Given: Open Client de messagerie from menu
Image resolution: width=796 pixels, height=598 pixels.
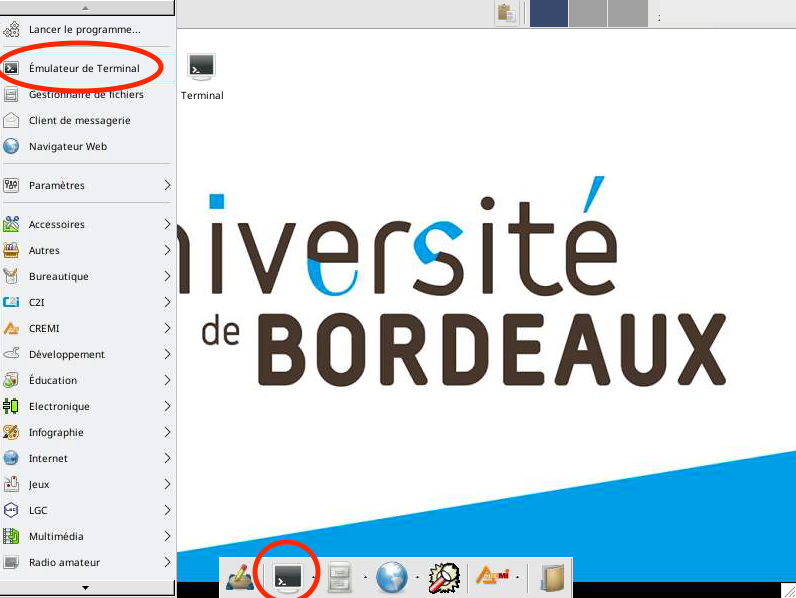Looking at the screenshot, I should 80,120.
